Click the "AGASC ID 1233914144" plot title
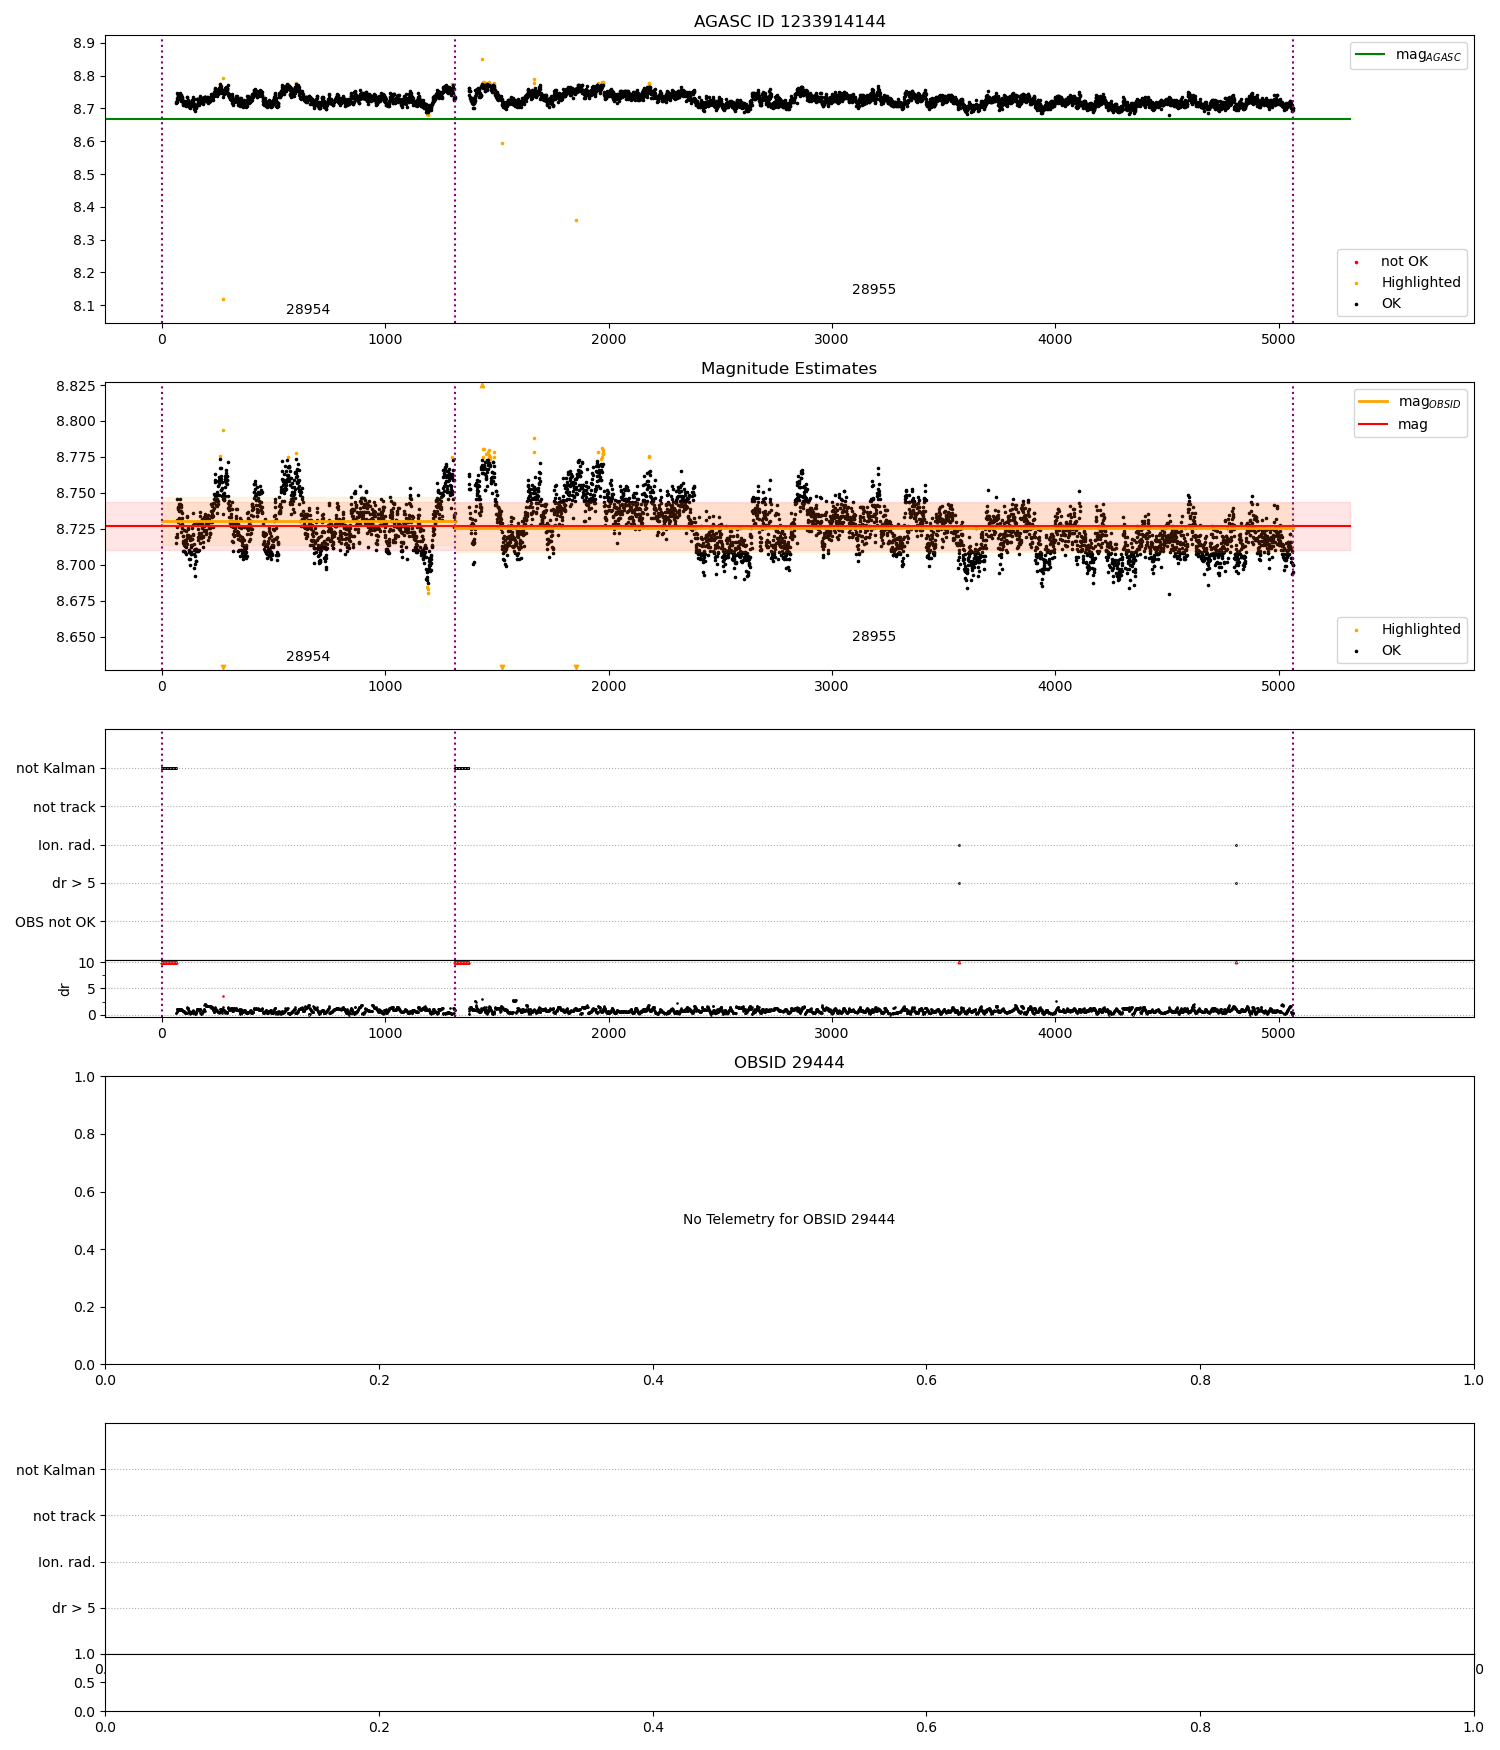This screenshot has height=1750, width=1500. pyautogui.click(x=789, y=22)
